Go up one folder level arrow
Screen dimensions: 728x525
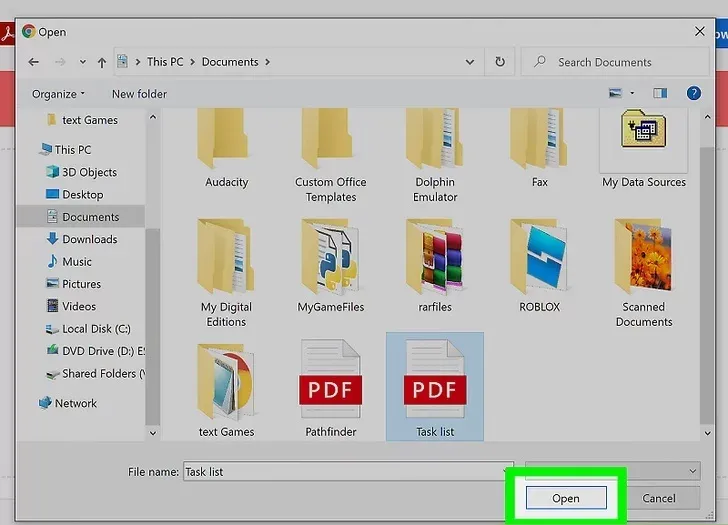[x=102, y=62]
